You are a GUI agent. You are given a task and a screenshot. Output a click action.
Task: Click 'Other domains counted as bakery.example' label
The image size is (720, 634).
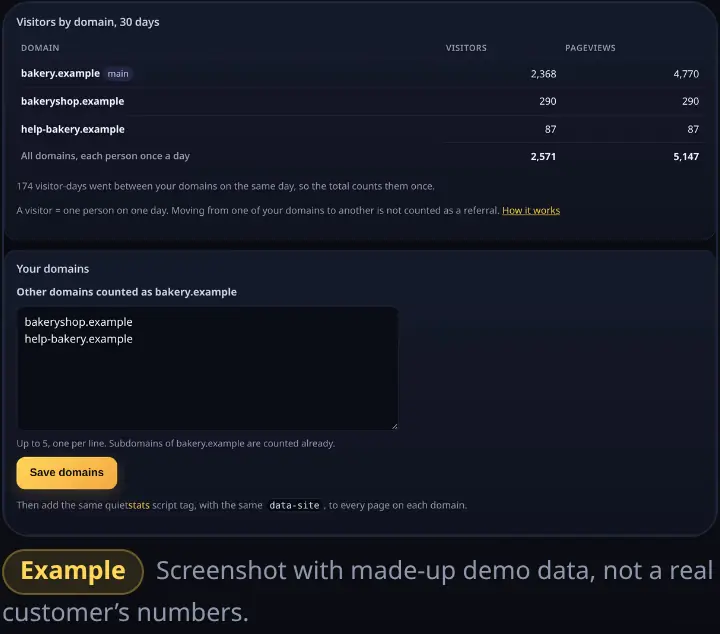pos(126,292)
